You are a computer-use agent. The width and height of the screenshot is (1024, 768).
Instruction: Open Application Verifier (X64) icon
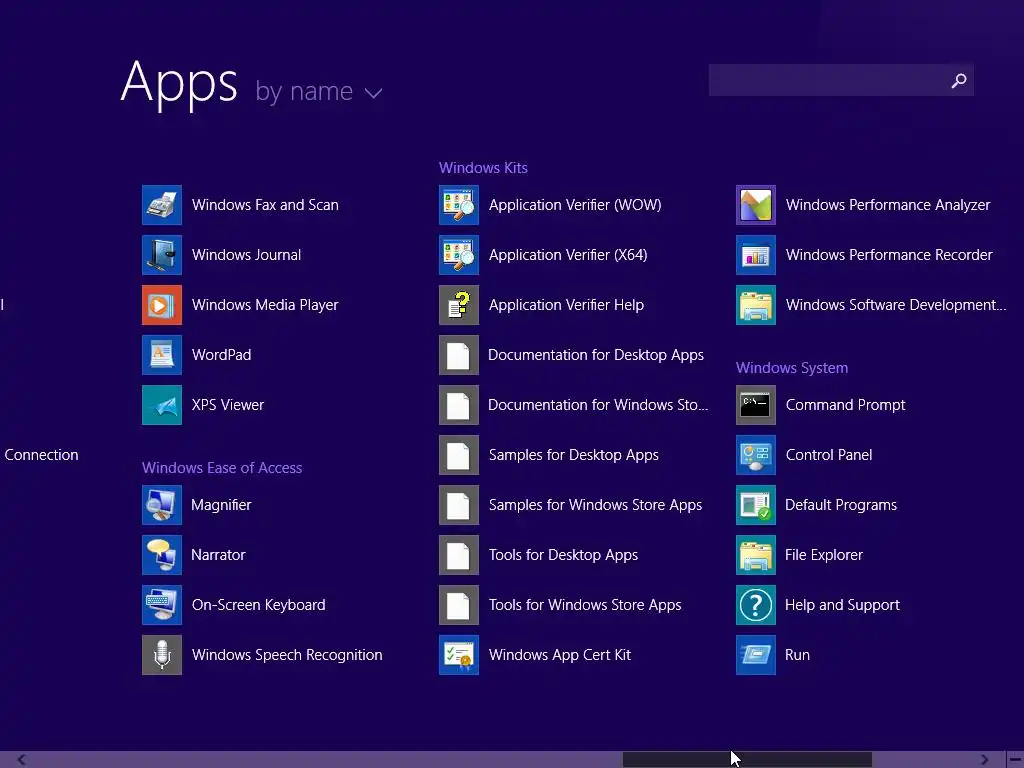459,255
